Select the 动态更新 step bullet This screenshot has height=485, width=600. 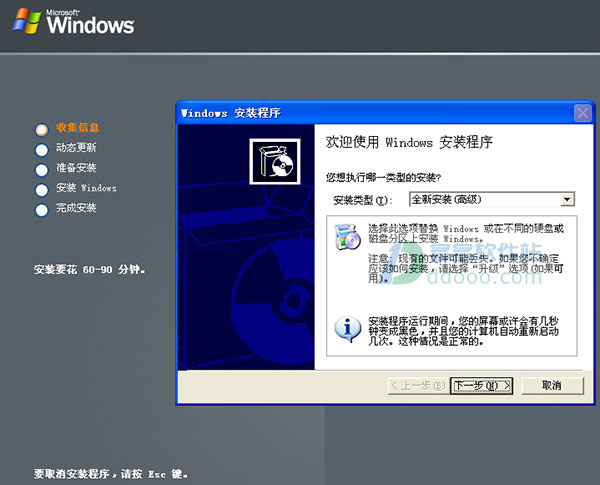point(42,150)
